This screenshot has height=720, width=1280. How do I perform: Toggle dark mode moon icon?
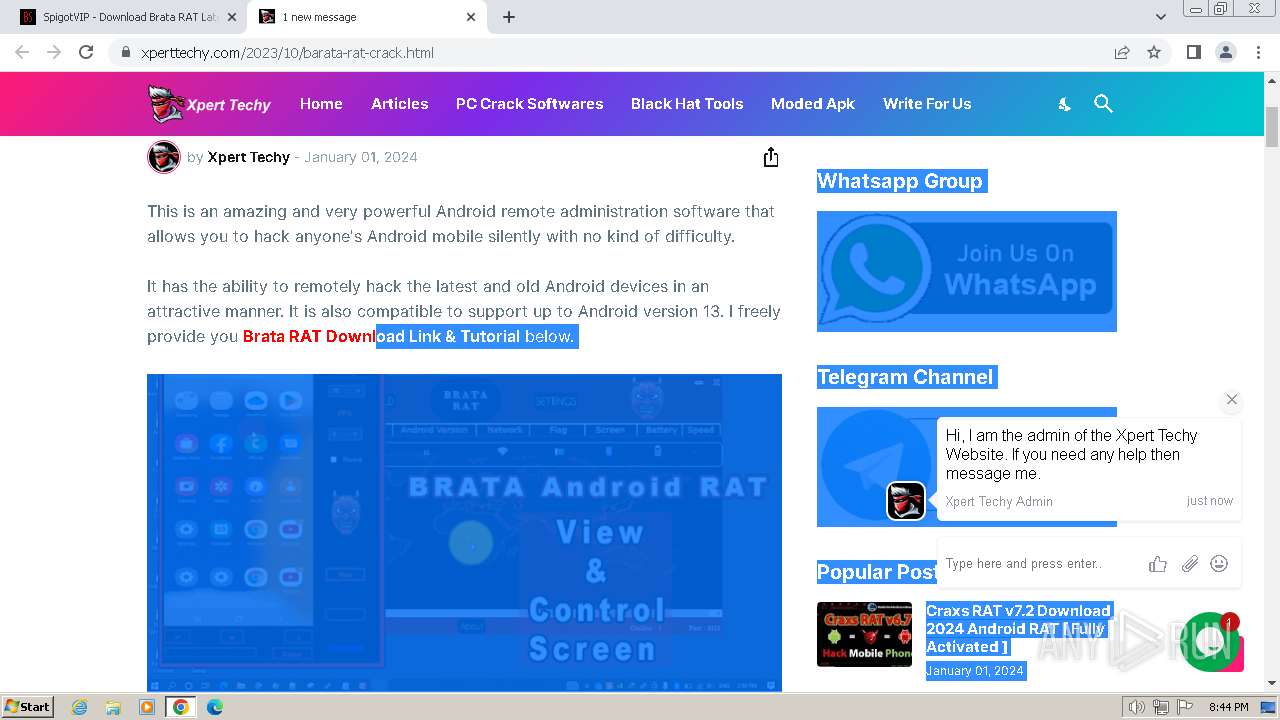pos(1065,104)
